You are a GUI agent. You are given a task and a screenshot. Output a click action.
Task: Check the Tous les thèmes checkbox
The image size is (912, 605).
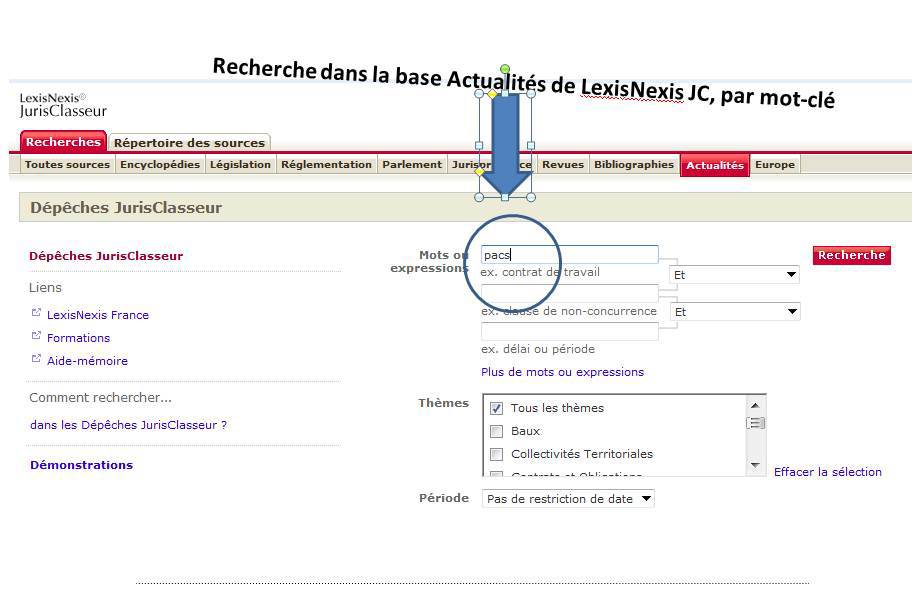pos(496,408)
